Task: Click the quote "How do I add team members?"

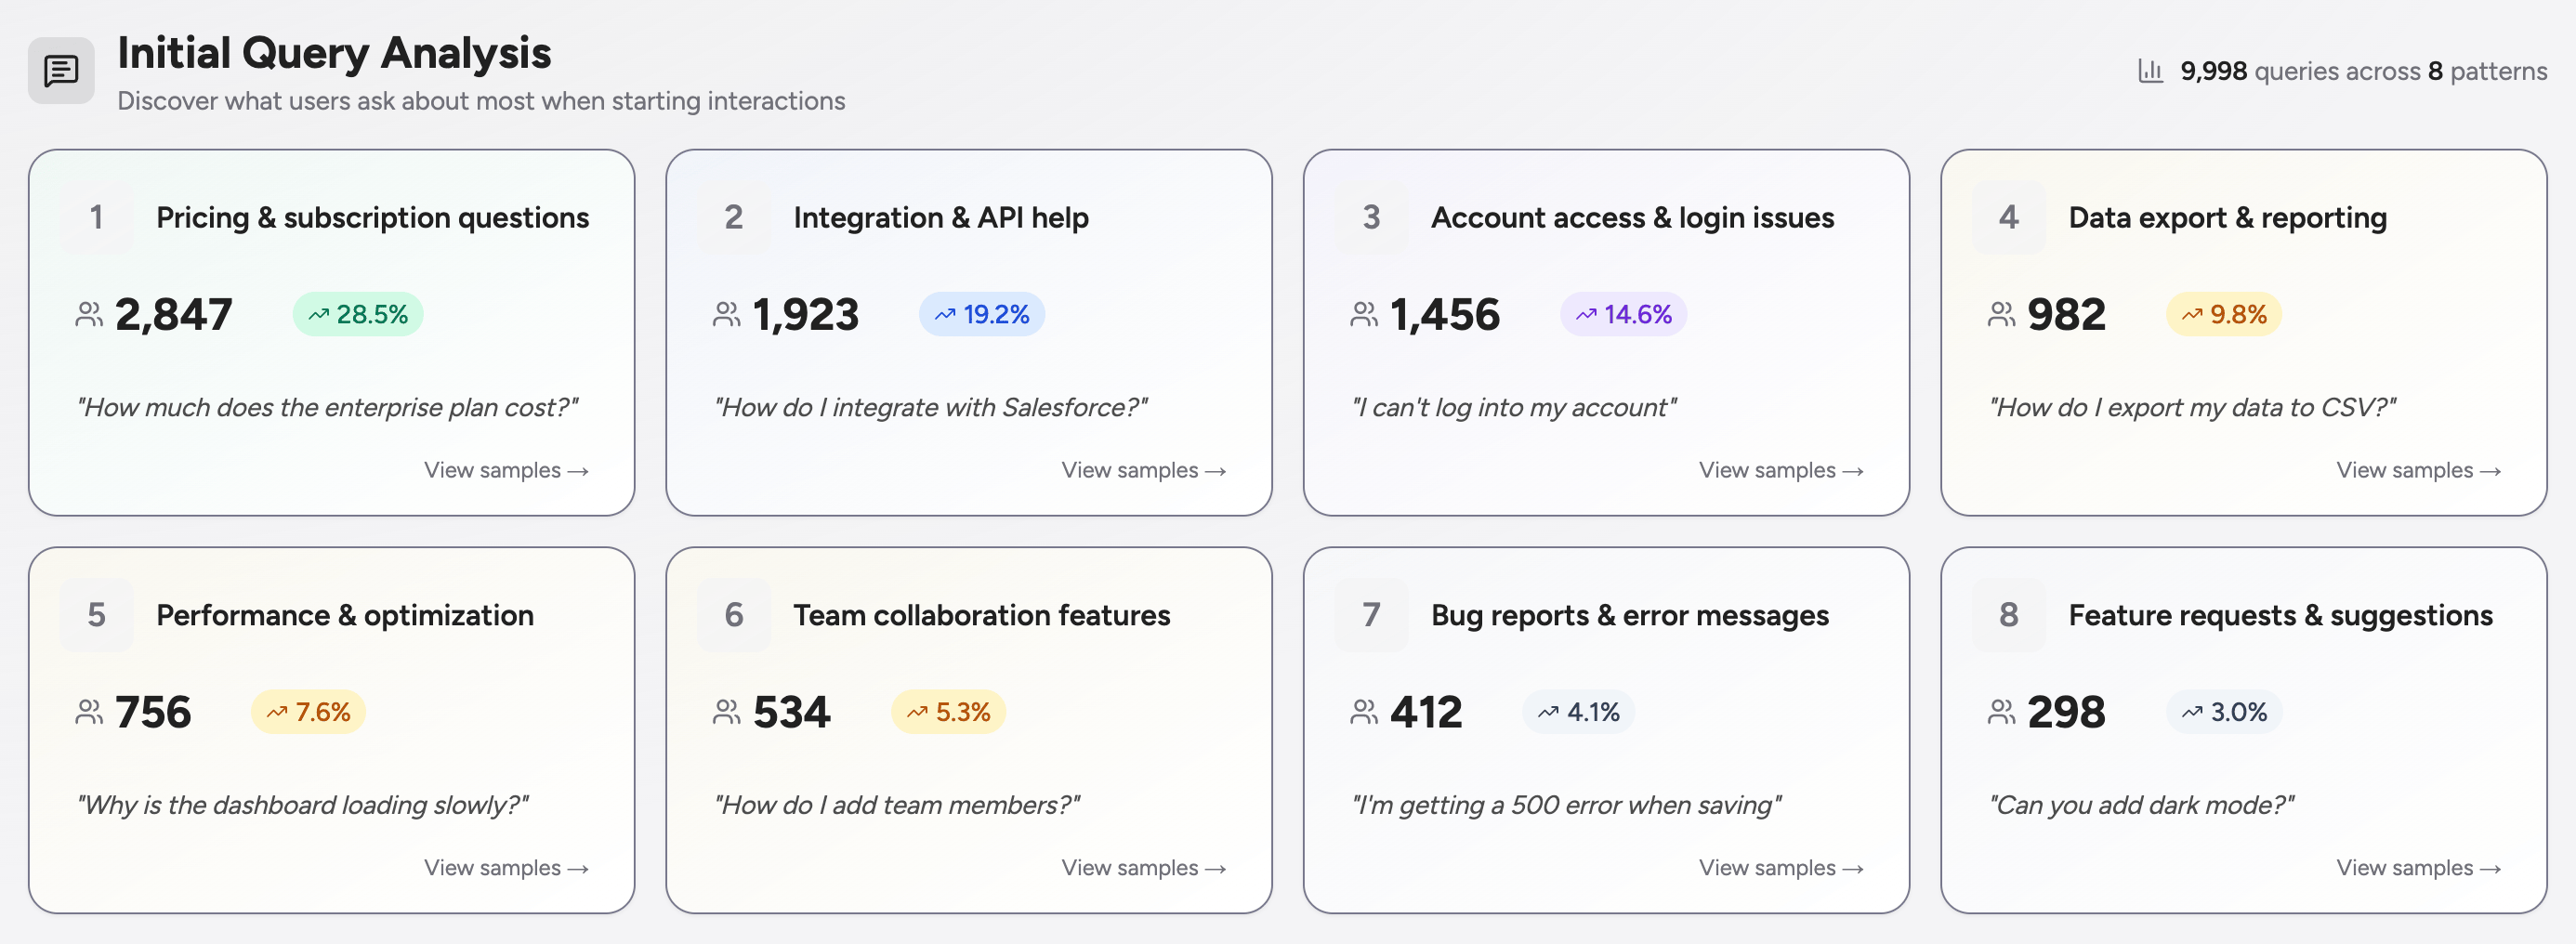Action: [x=897, y=805]
